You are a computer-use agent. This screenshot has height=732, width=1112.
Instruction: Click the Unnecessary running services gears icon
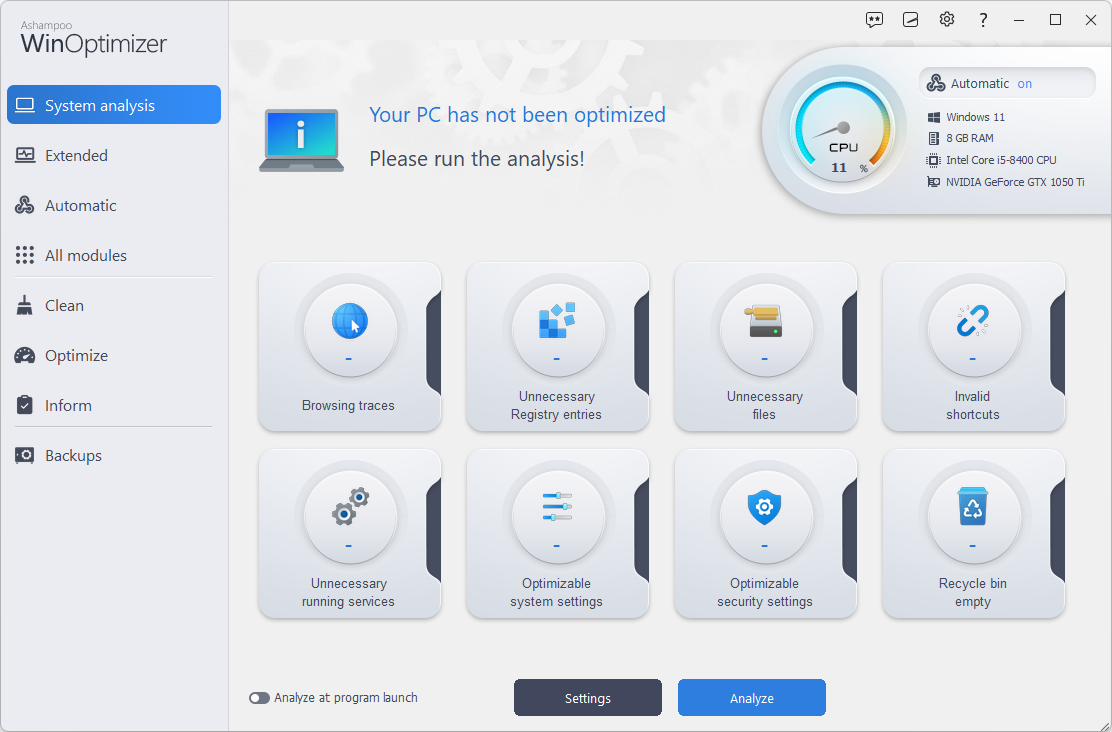[350, 506]
